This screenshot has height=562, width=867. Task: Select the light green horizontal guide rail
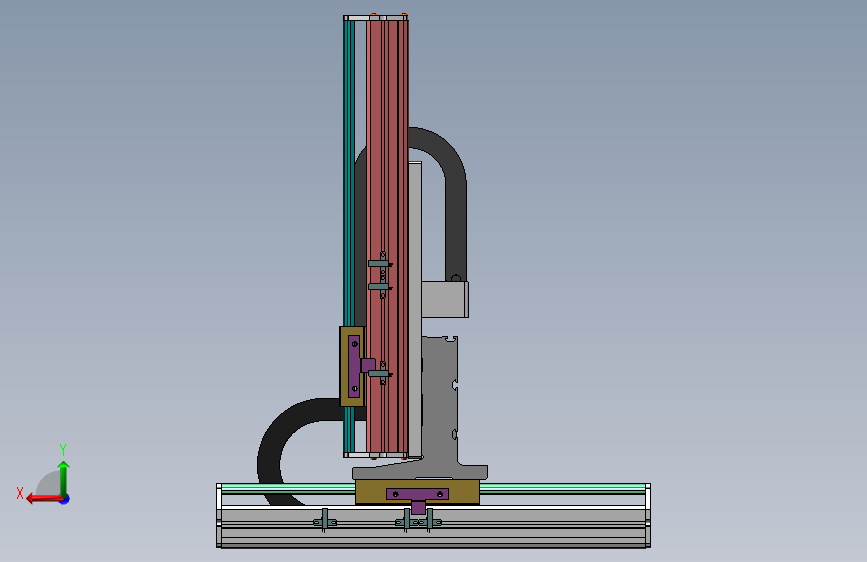click(x=563, y=488)
